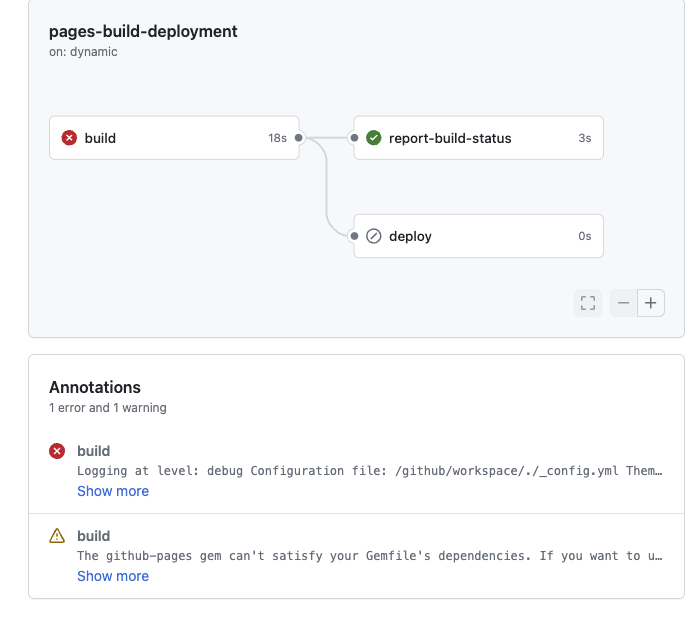This screenshot has width=688, height=622.
Task: Show more of the github-pages gem warning
Action: click(113, 576)
